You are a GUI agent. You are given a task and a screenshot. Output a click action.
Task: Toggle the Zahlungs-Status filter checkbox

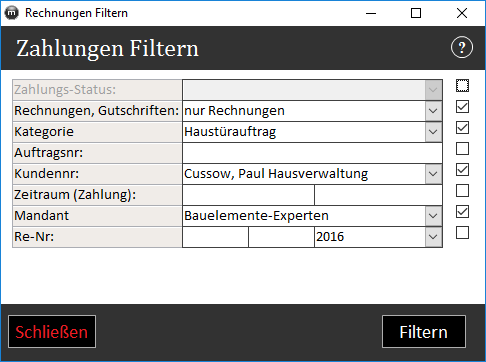coord(462,86)
